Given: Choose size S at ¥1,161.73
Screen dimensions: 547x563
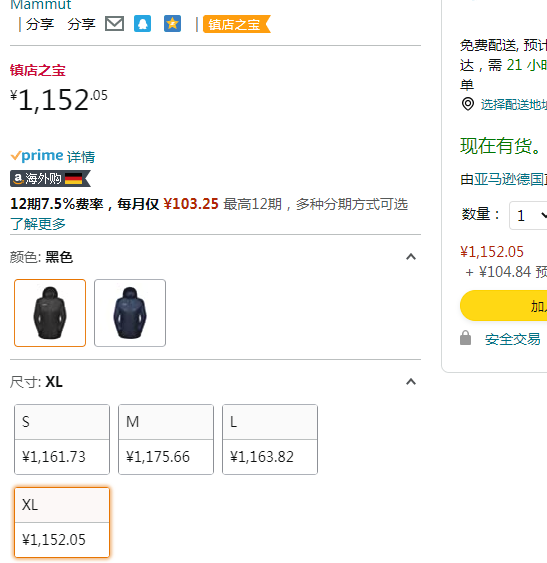Looking at the screenshot, I should (x=62, y=439).
